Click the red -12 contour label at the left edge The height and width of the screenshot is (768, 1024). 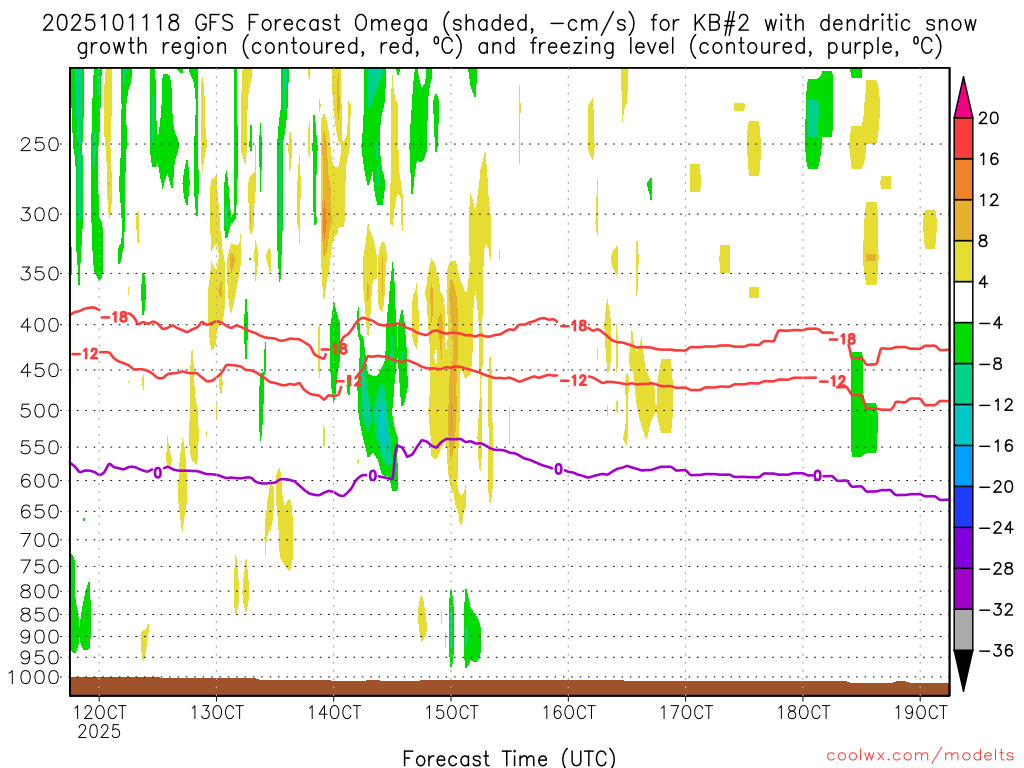86,354
